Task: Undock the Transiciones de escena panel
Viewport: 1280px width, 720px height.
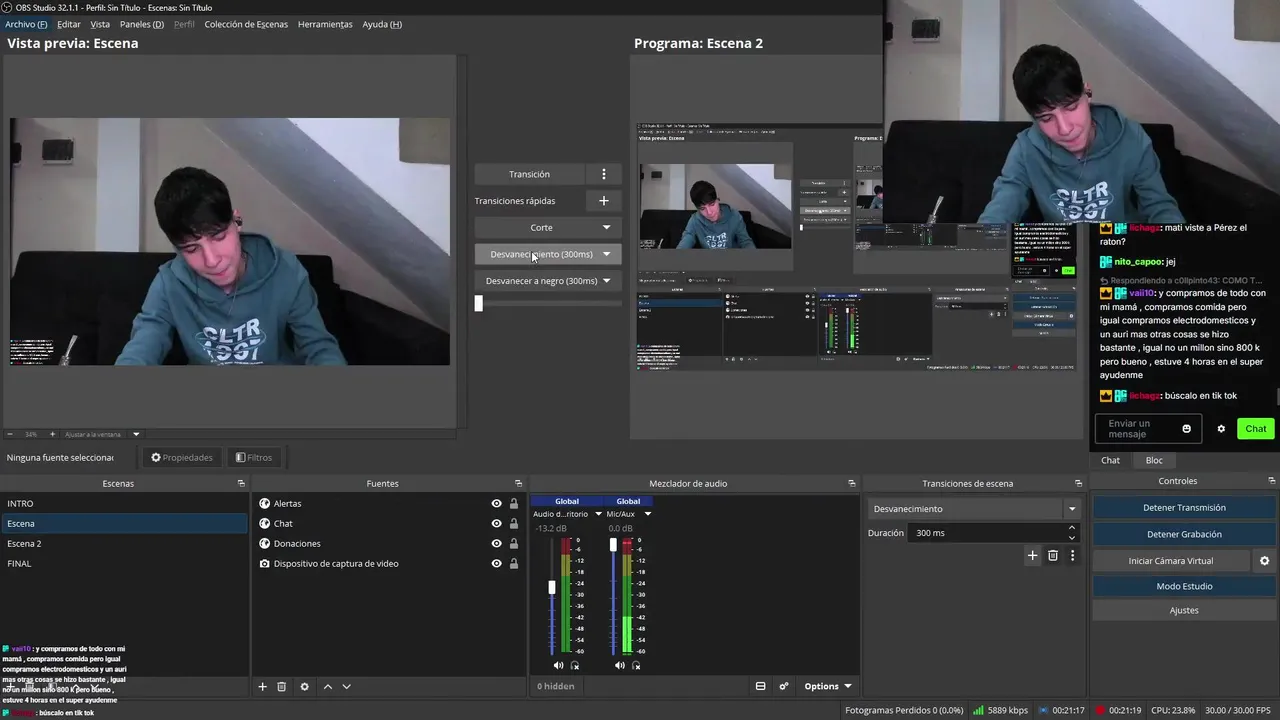Action: click(1079, 484)
